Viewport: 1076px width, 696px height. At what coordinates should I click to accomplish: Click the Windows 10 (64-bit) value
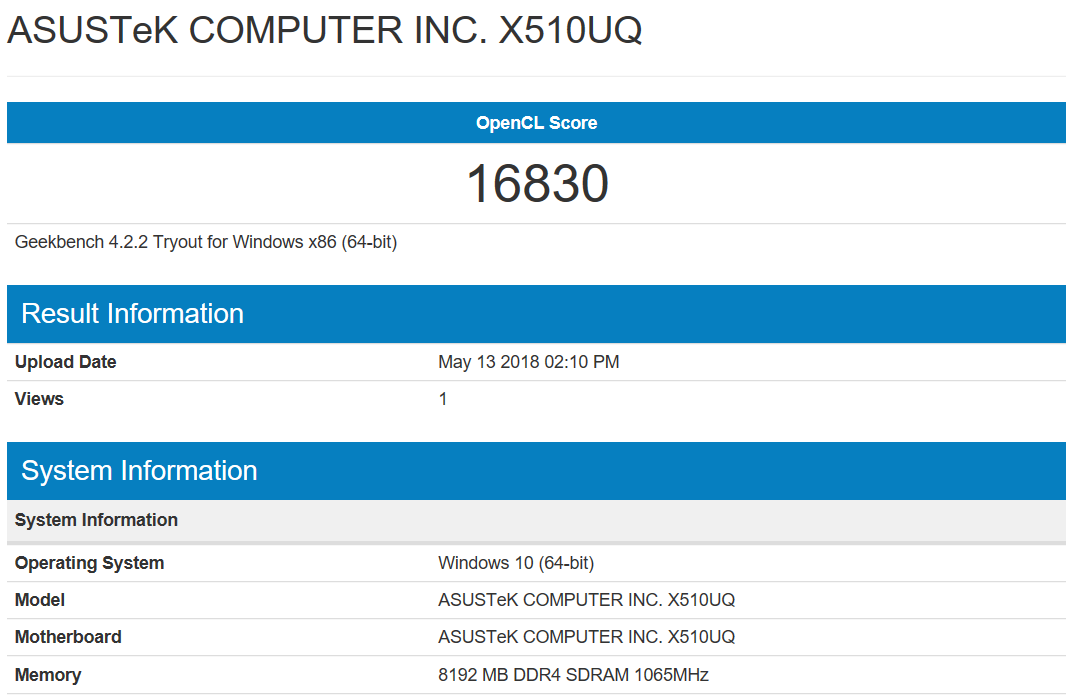tap(516, 563)
